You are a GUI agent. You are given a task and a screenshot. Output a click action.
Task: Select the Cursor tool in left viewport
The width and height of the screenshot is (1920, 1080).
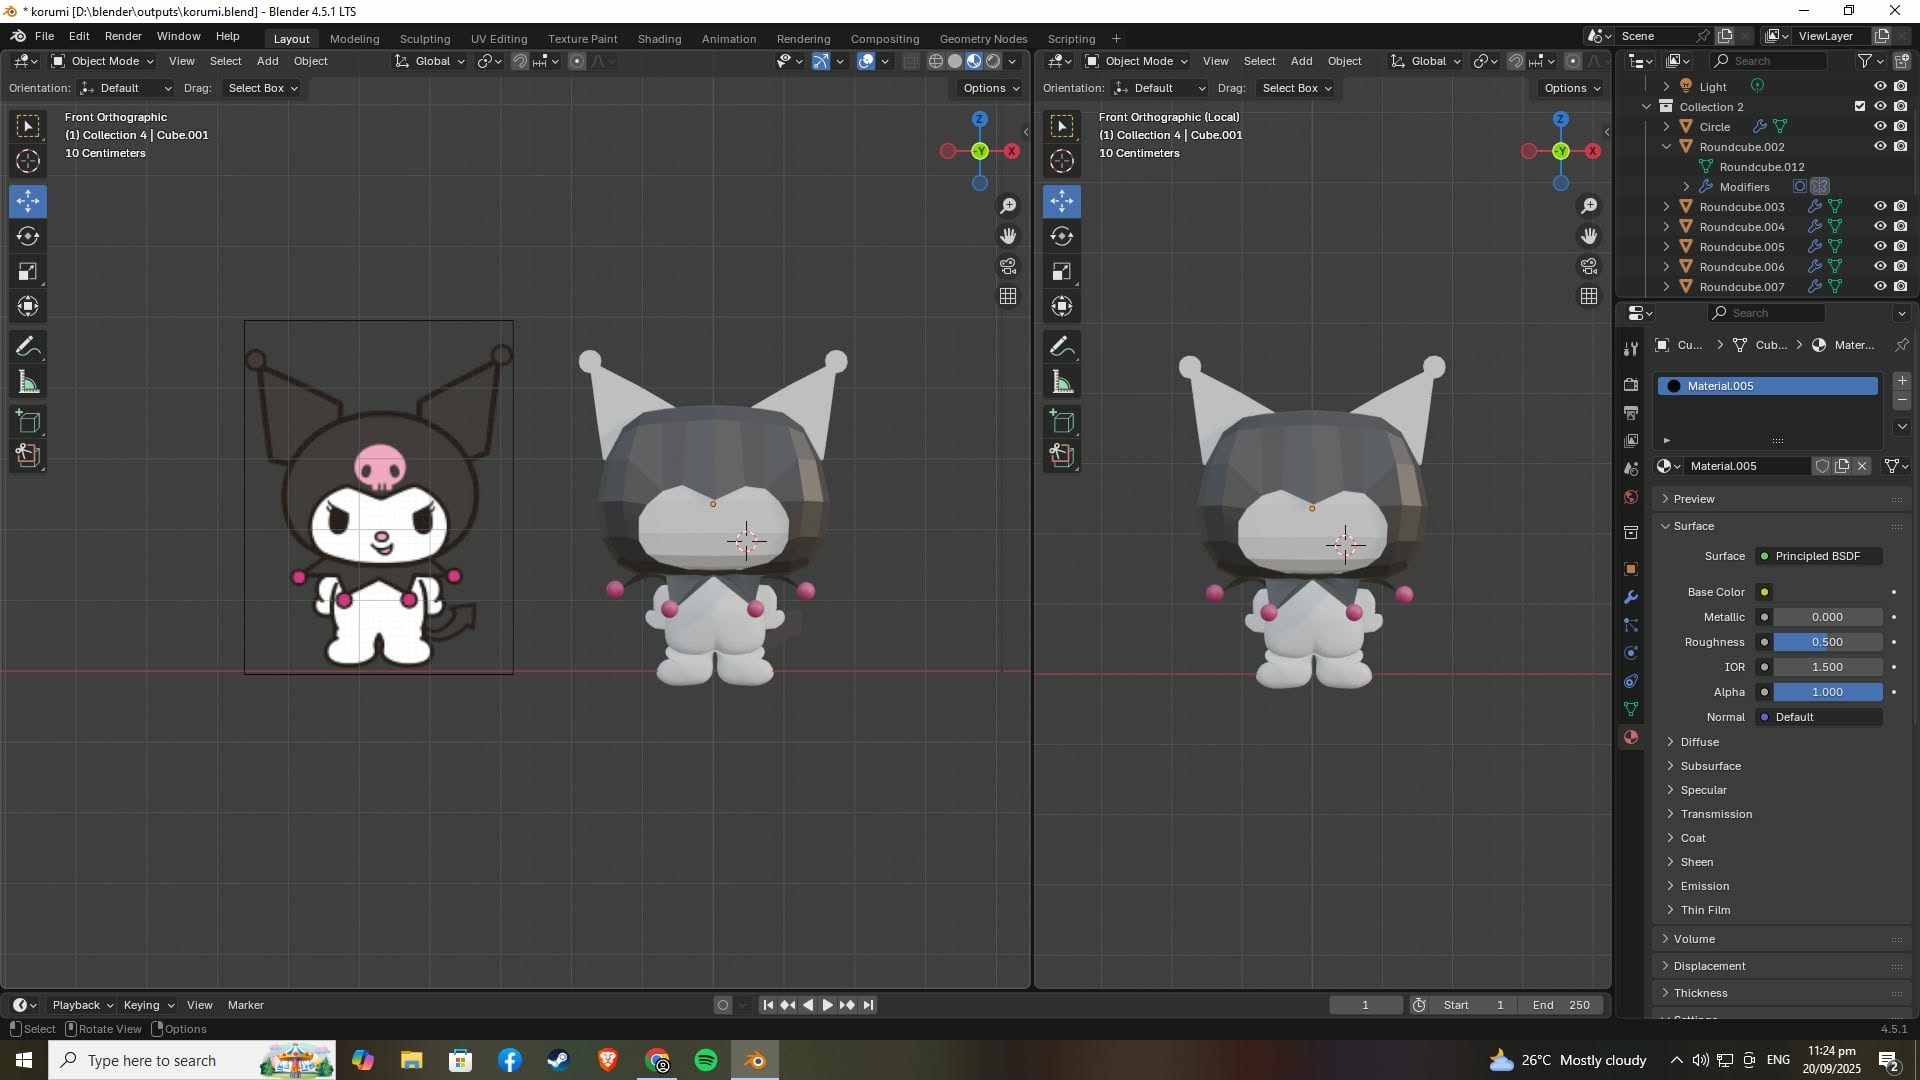[x=28, y=161]
